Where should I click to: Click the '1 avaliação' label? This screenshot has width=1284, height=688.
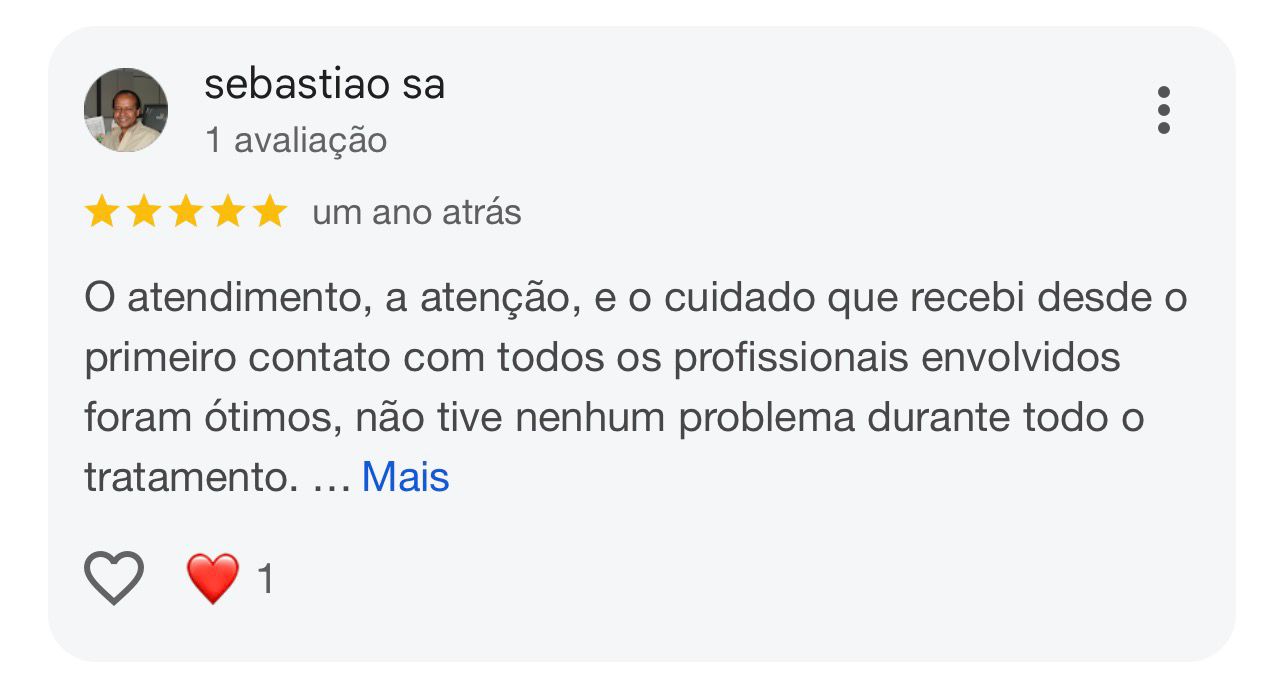[296, 140]
